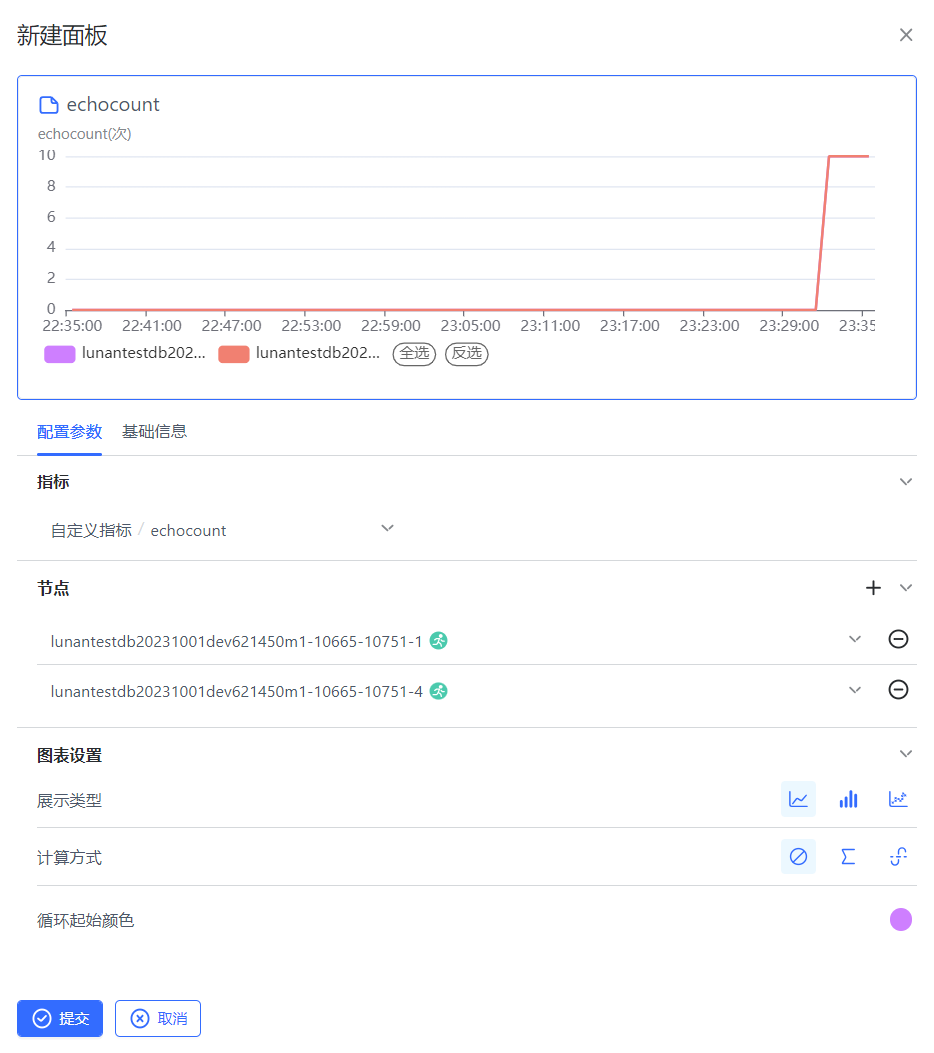Choose the sum calculation icon

click(x=848, y=857)
